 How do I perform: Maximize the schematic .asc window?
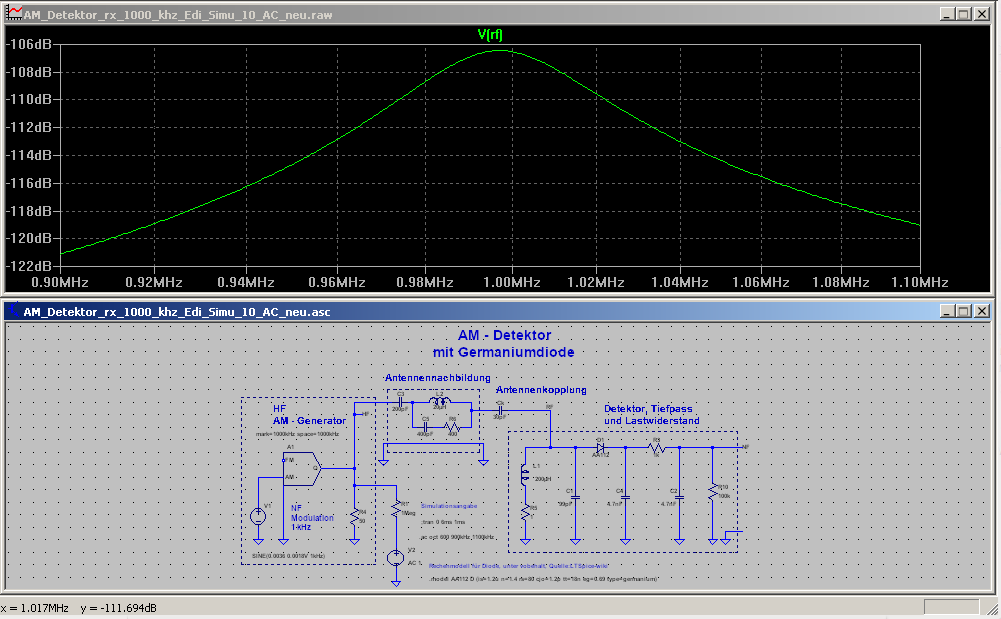click(x=964, y=311)
